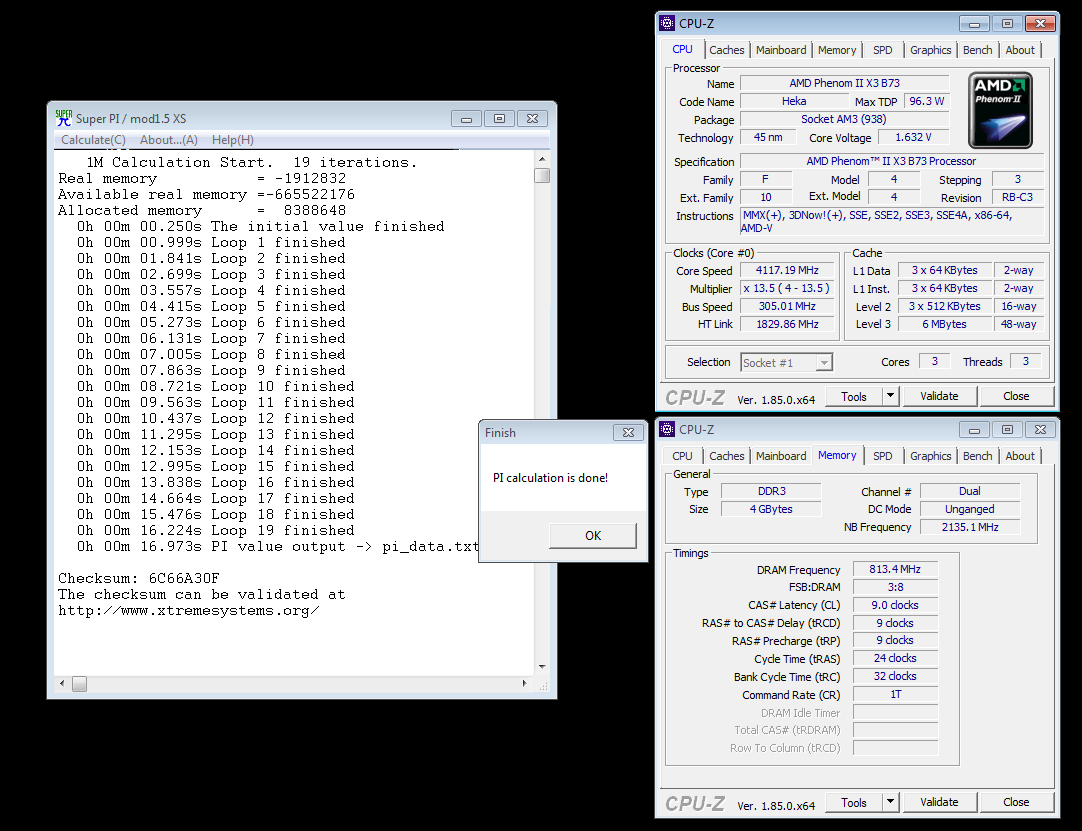Click the processor Name field AMD Phenom II X3 B73
The image size is (1082, 831).
pos(845,83)
